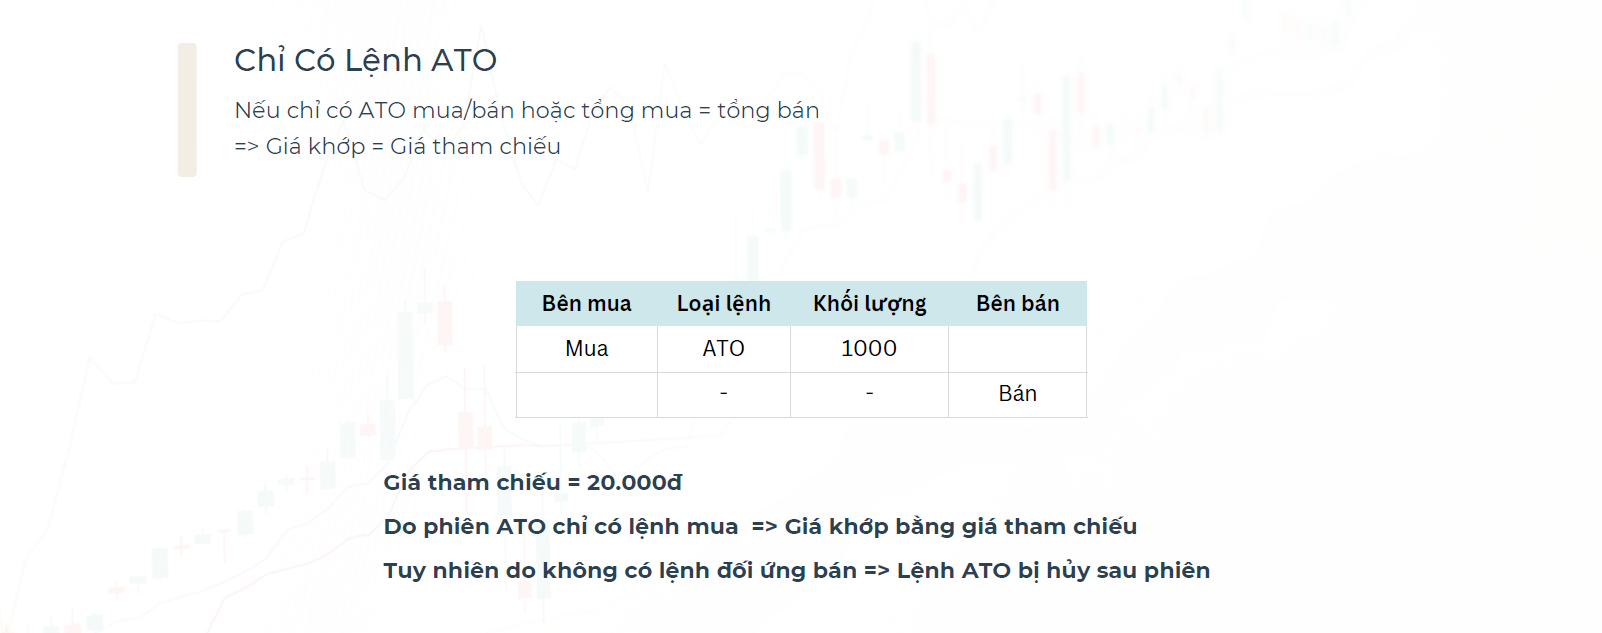Click empty cell under Bên mua, second row

coord(587,394)
